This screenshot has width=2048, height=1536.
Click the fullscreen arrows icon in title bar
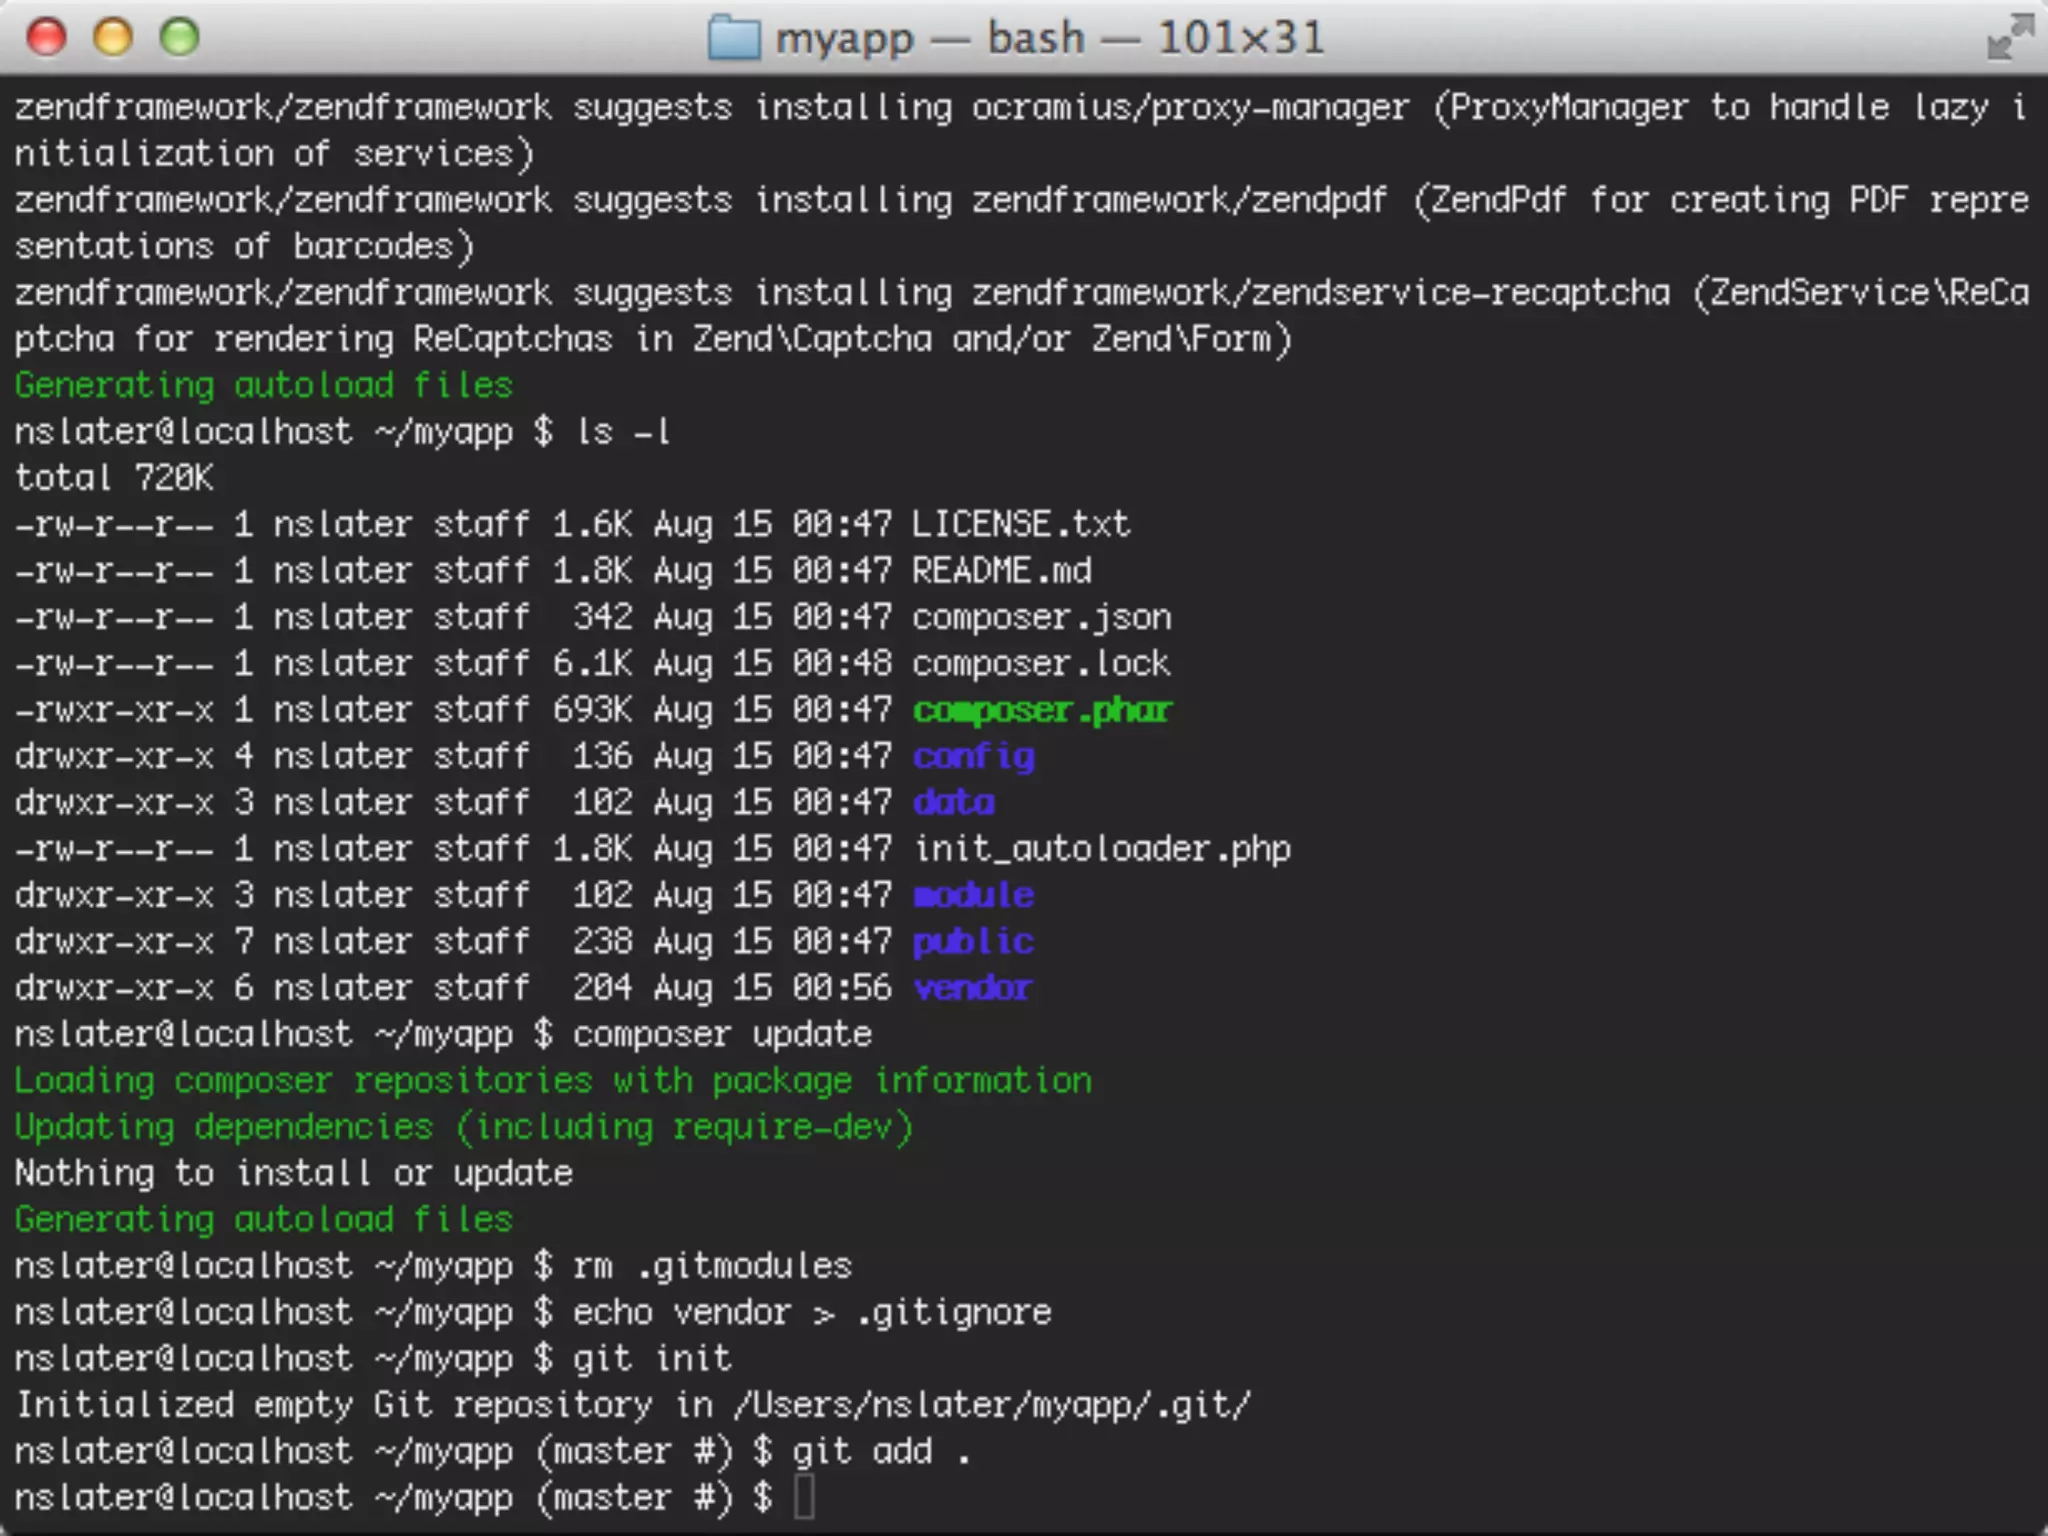tap(2010, 38)
